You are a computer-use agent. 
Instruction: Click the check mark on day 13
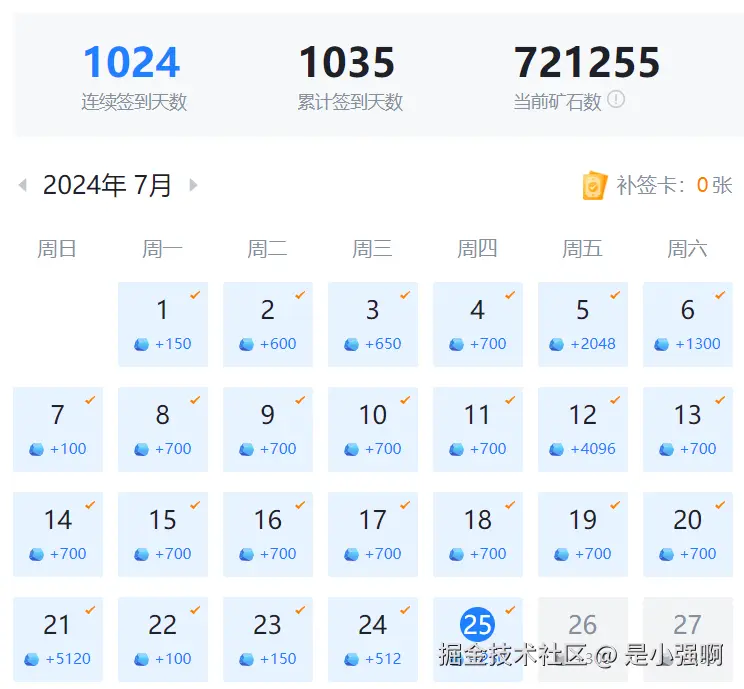pyautogui.click(x=720, y=400)
